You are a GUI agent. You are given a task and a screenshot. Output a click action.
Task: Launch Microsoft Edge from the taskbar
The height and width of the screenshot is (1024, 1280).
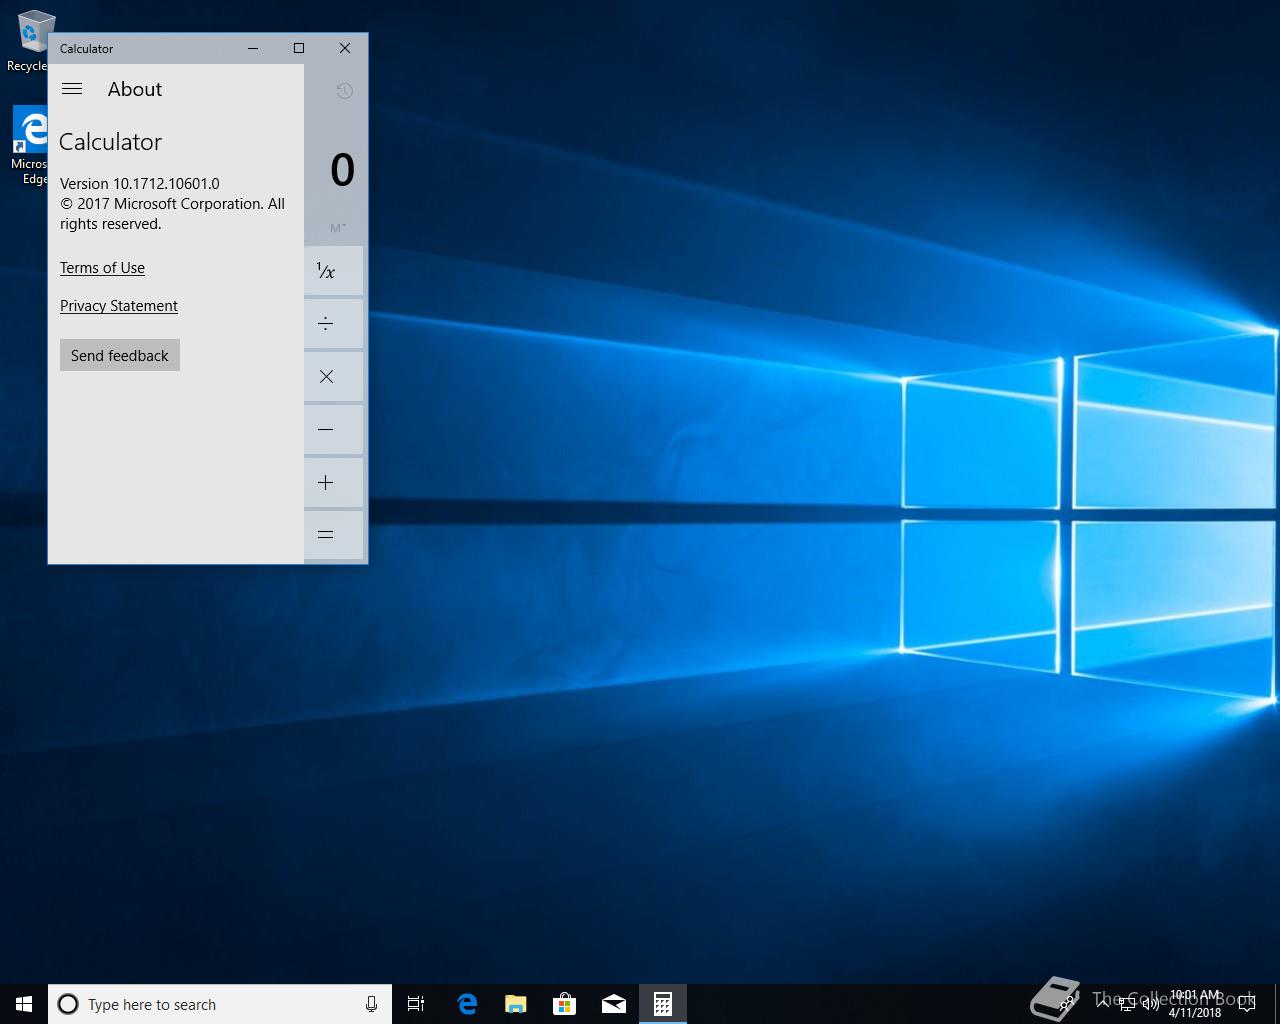(x=466, y=1004)
